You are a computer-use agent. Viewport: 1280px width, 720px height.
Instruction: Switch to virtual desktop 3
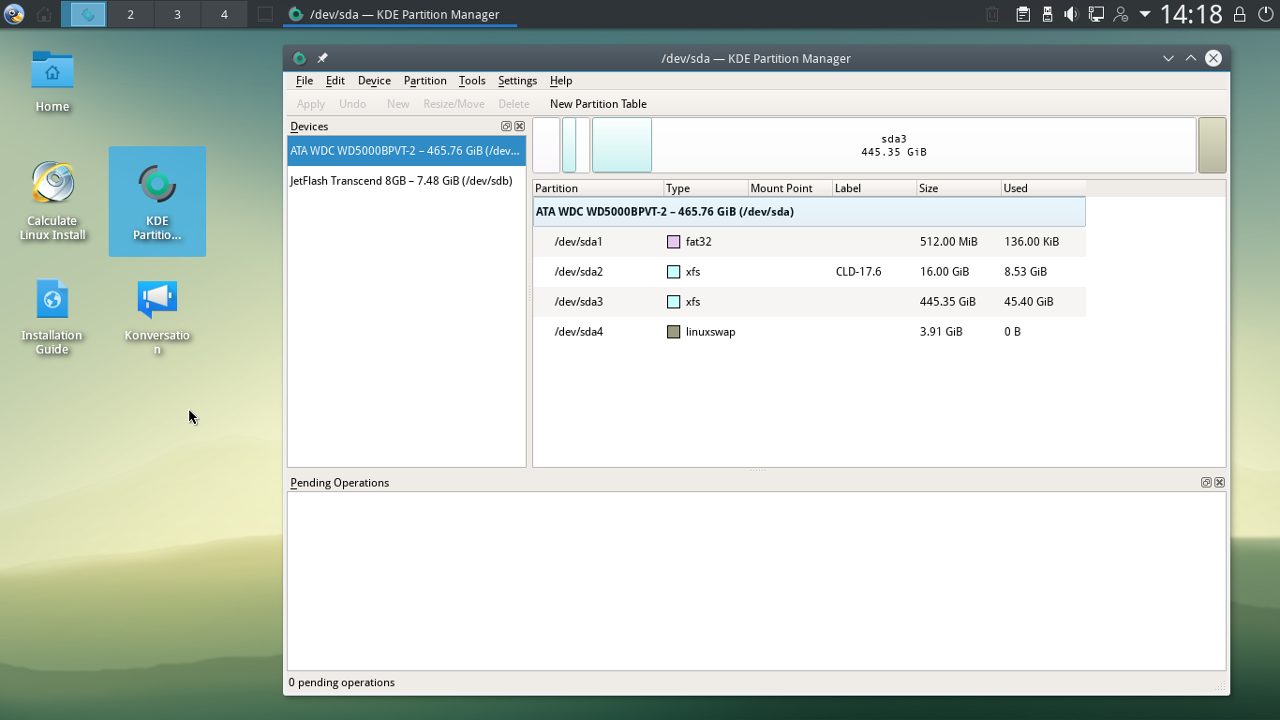click(177, 14)
